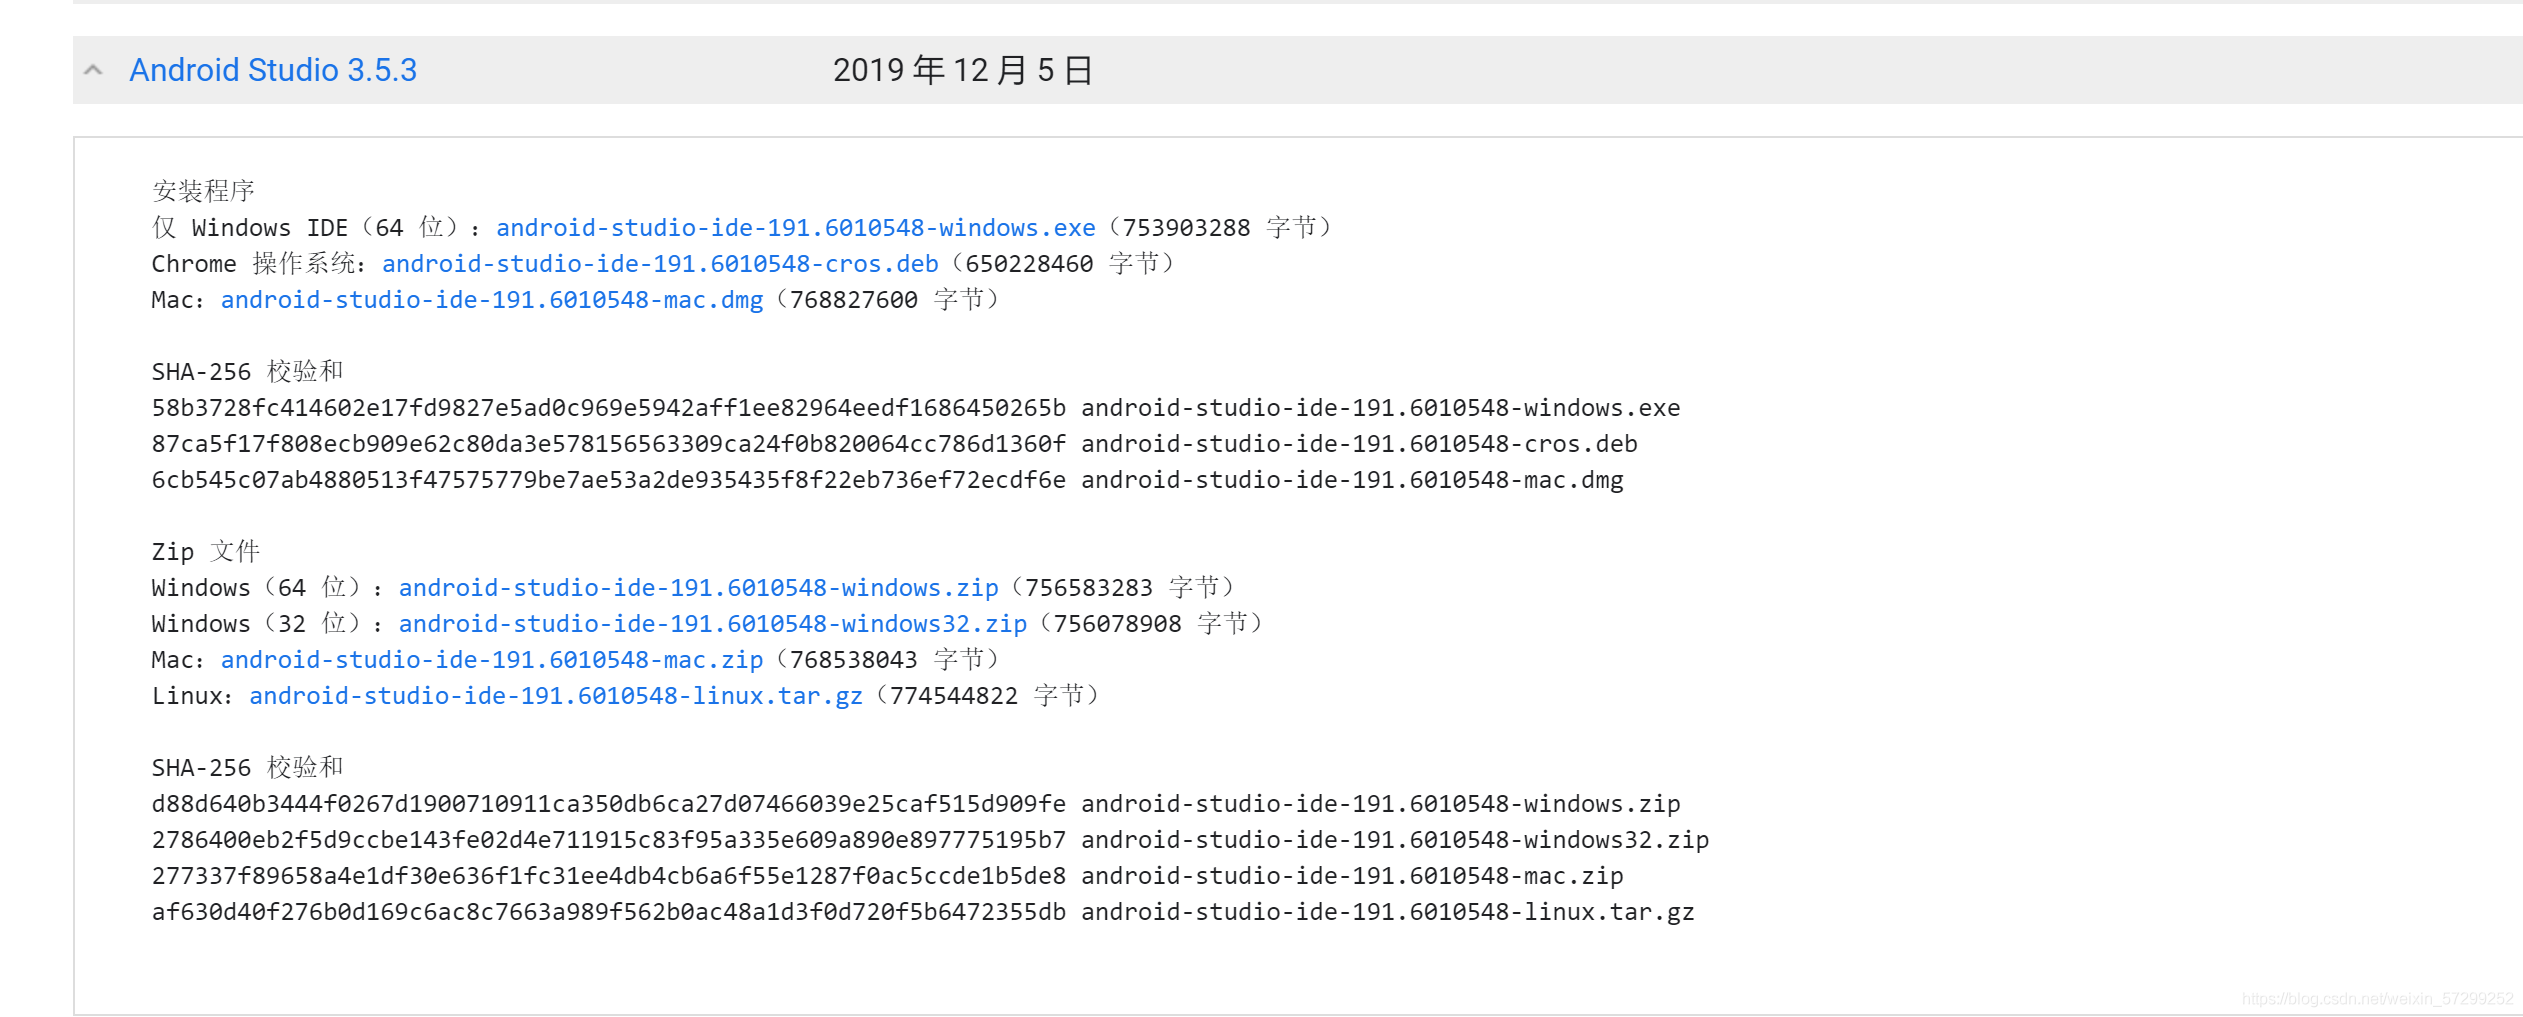Viewport: 2523px width, 1017px height.
Task: Download android-studio-ide-191.6010548-linux.tar.gz archive
Action: point(556,696)
